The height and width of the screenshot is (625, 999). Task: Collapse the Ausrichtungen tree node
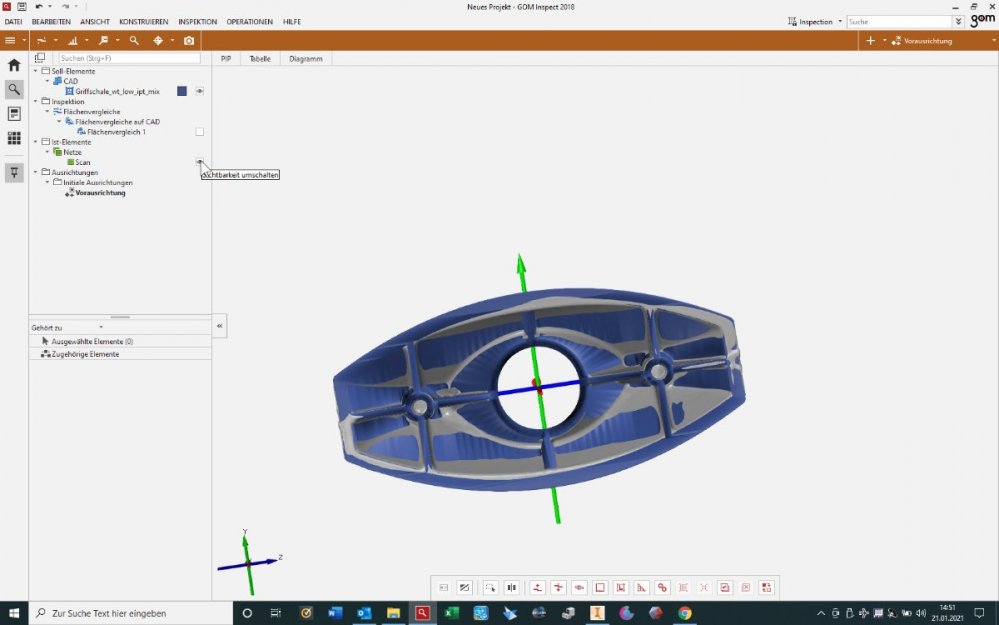click(x=36, y=172)
